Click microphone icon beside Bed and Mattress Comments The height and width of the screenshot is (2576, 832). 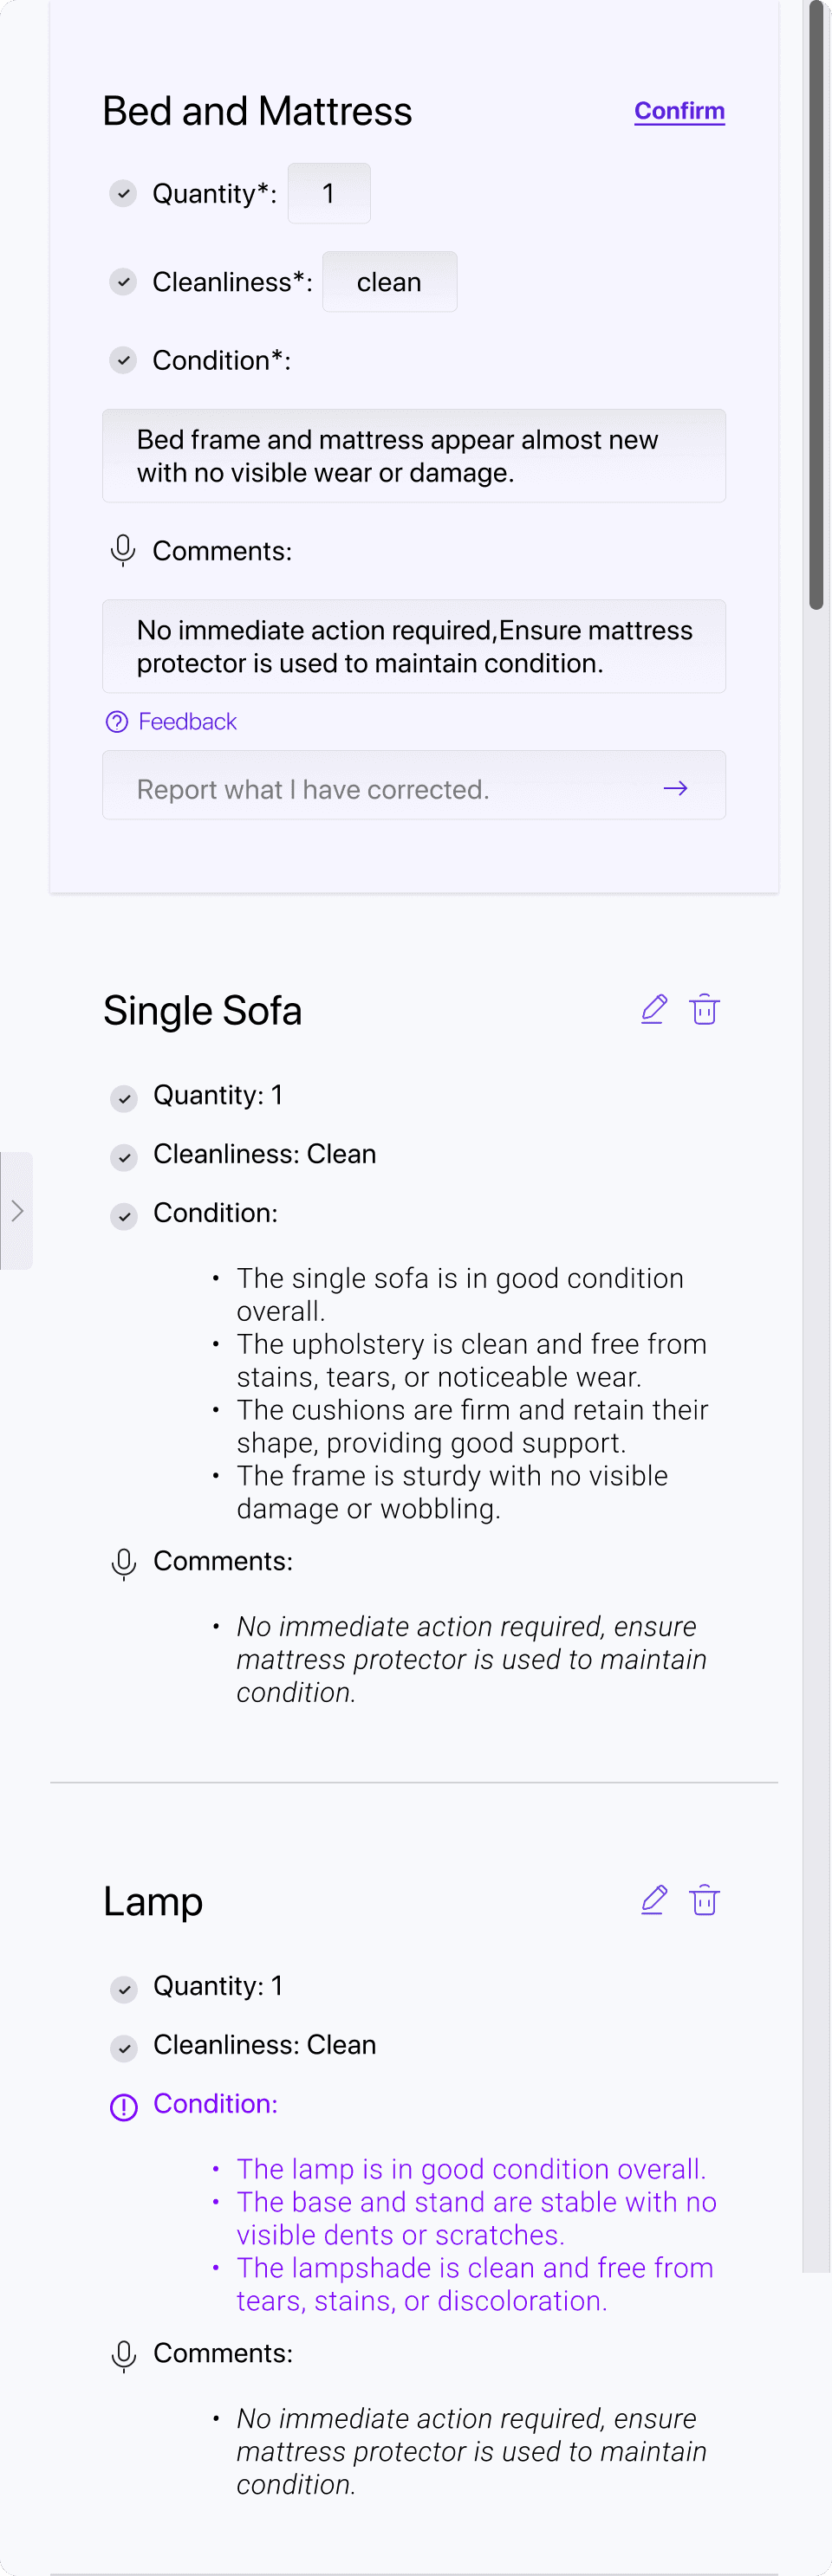(x=123, y=550)
